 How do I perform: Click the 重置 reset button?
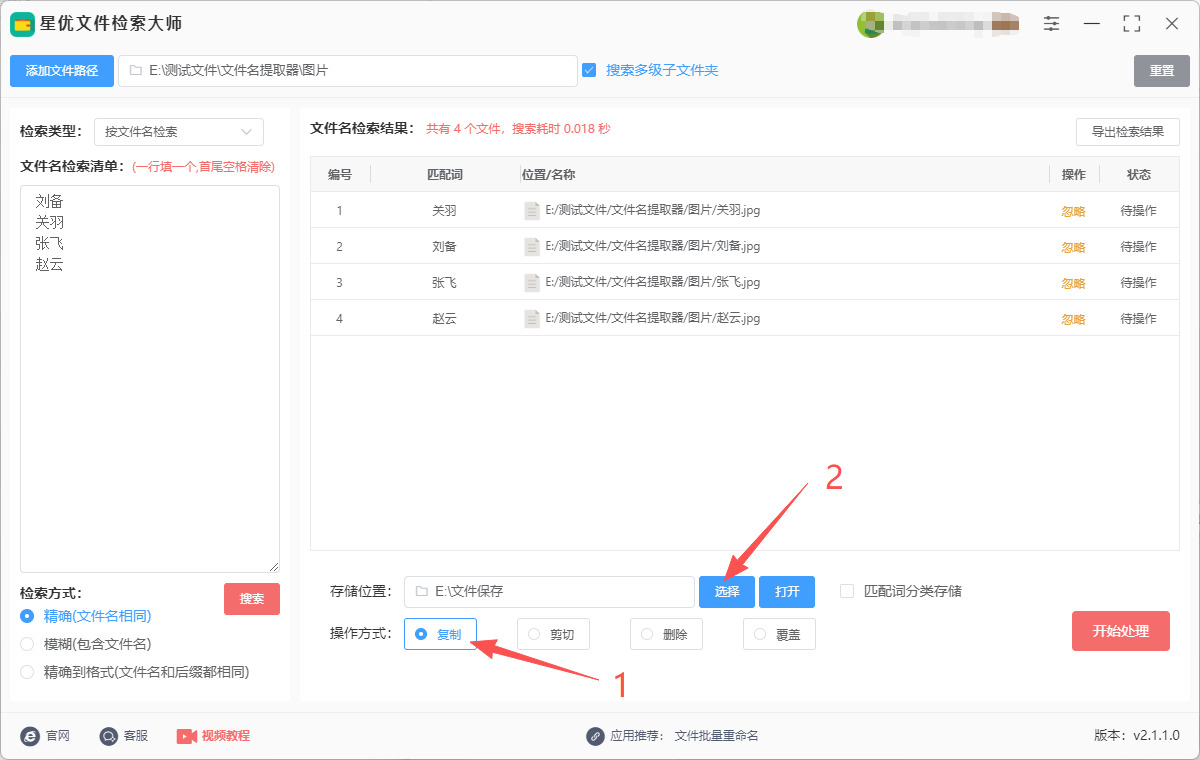[x=1162, y=71]
